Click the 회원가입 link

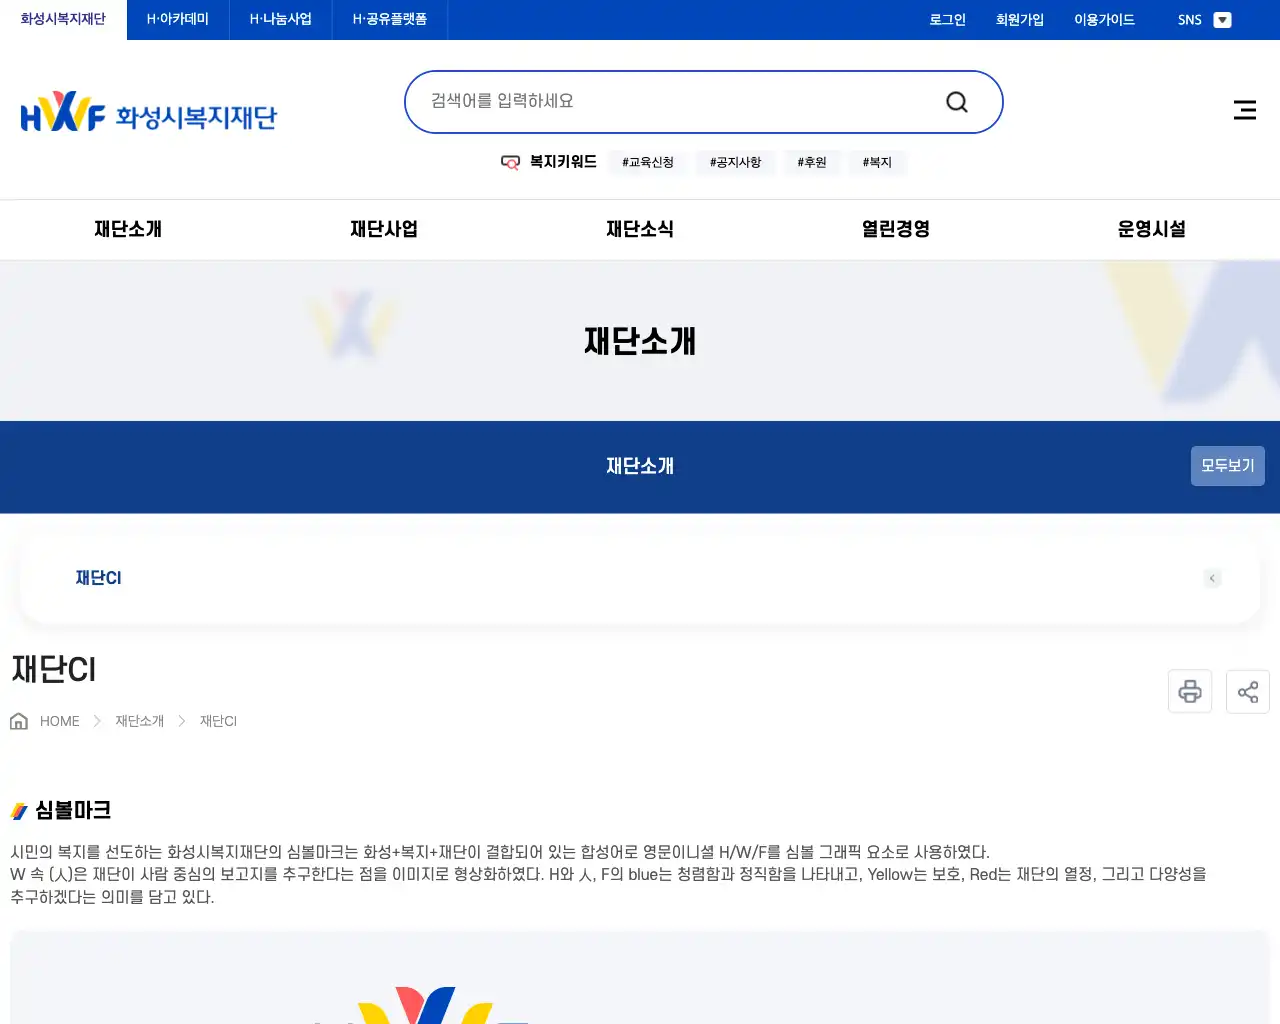pyautogui.click(x=1019, y=19)
